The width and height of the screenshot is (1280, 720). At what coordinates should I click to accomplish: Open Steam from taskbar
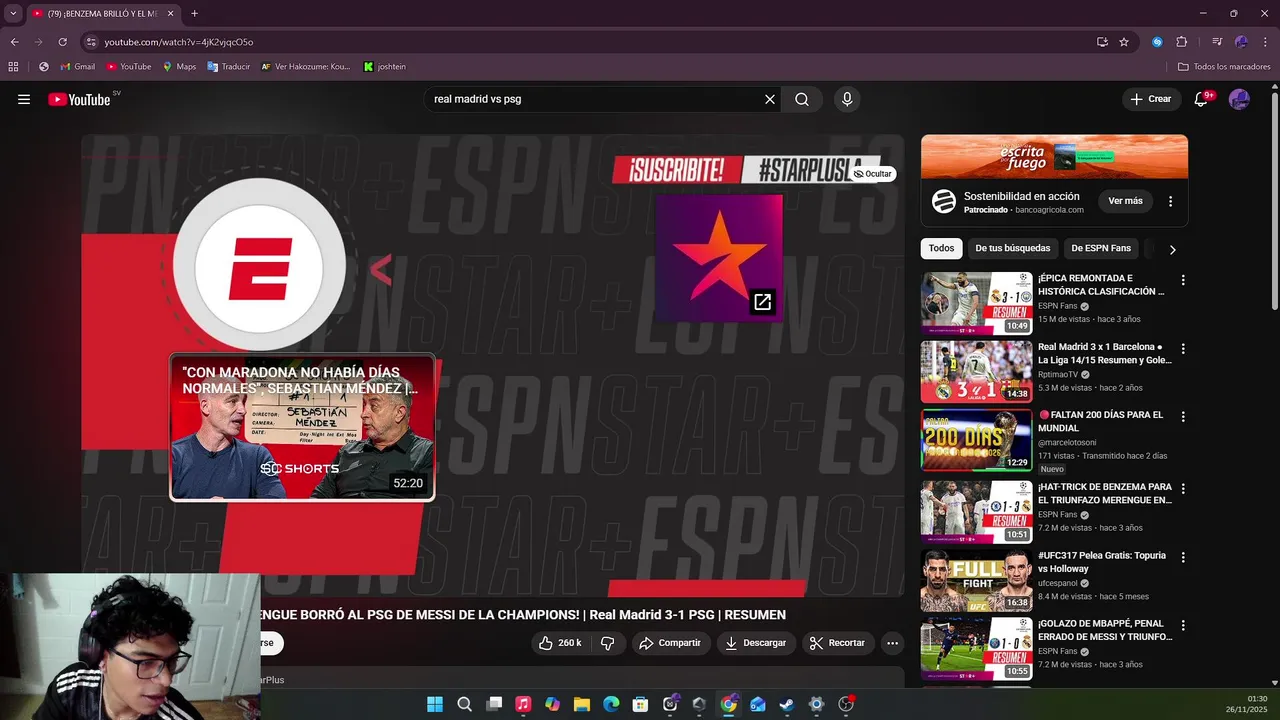pos(787,704)
